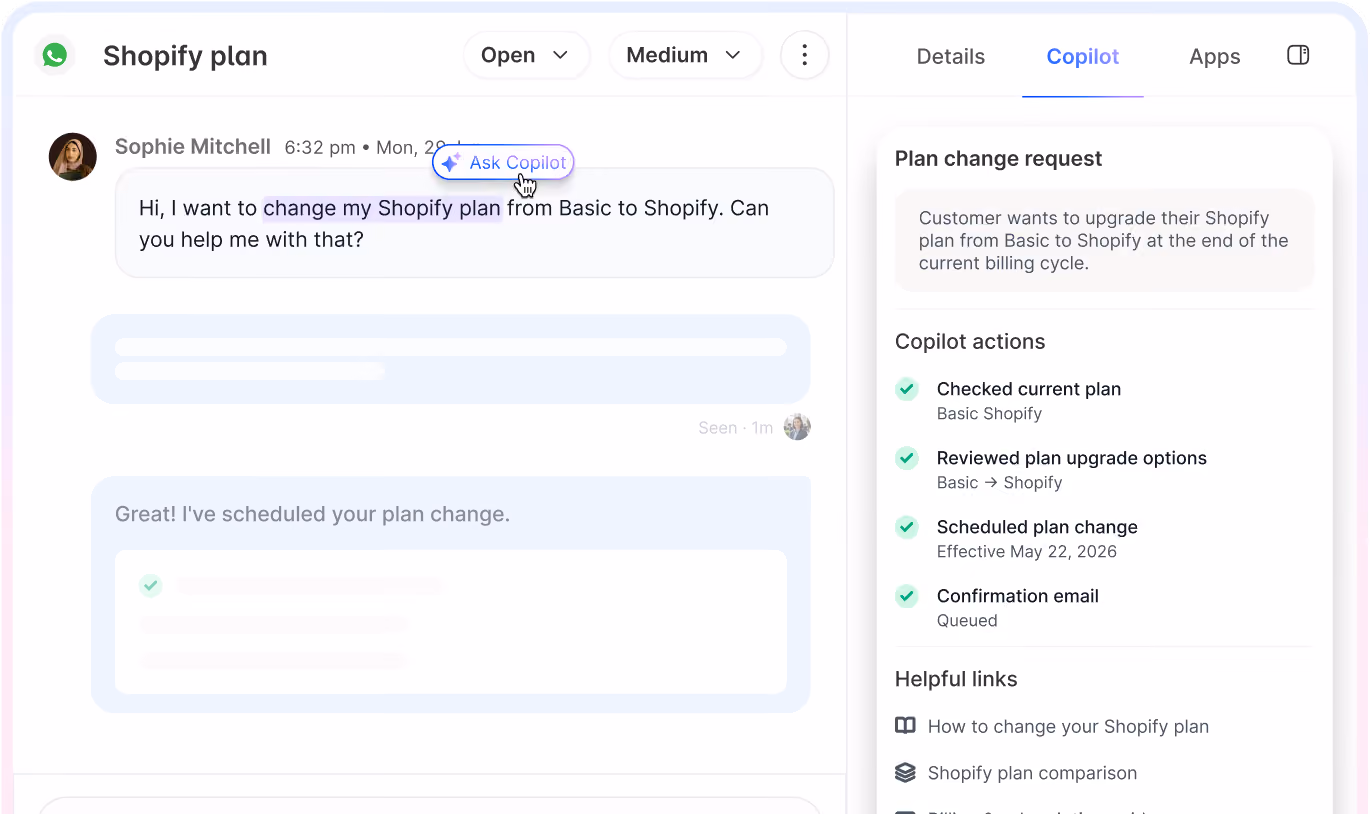Click the Ask Copilot button
Image resolution: width=1370 pixels, height=814 pixels.
pos(503,162)
